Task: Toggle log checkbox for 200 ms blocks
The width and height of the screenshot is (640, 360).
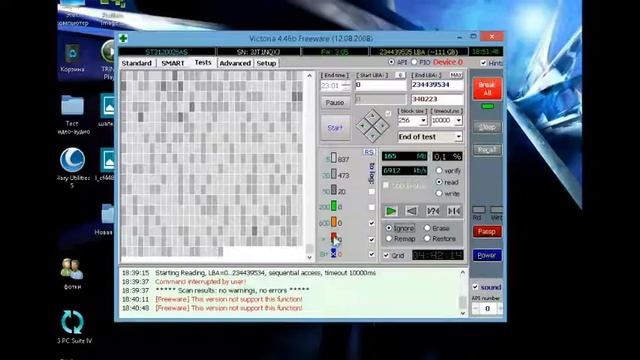Action: click(x=371, y=207)
